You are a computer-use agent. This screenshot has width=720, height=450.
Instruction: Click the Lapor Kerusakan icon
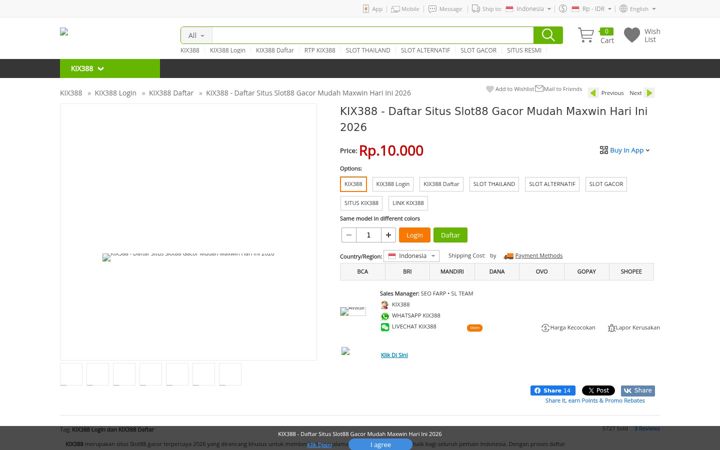point(611,328)
